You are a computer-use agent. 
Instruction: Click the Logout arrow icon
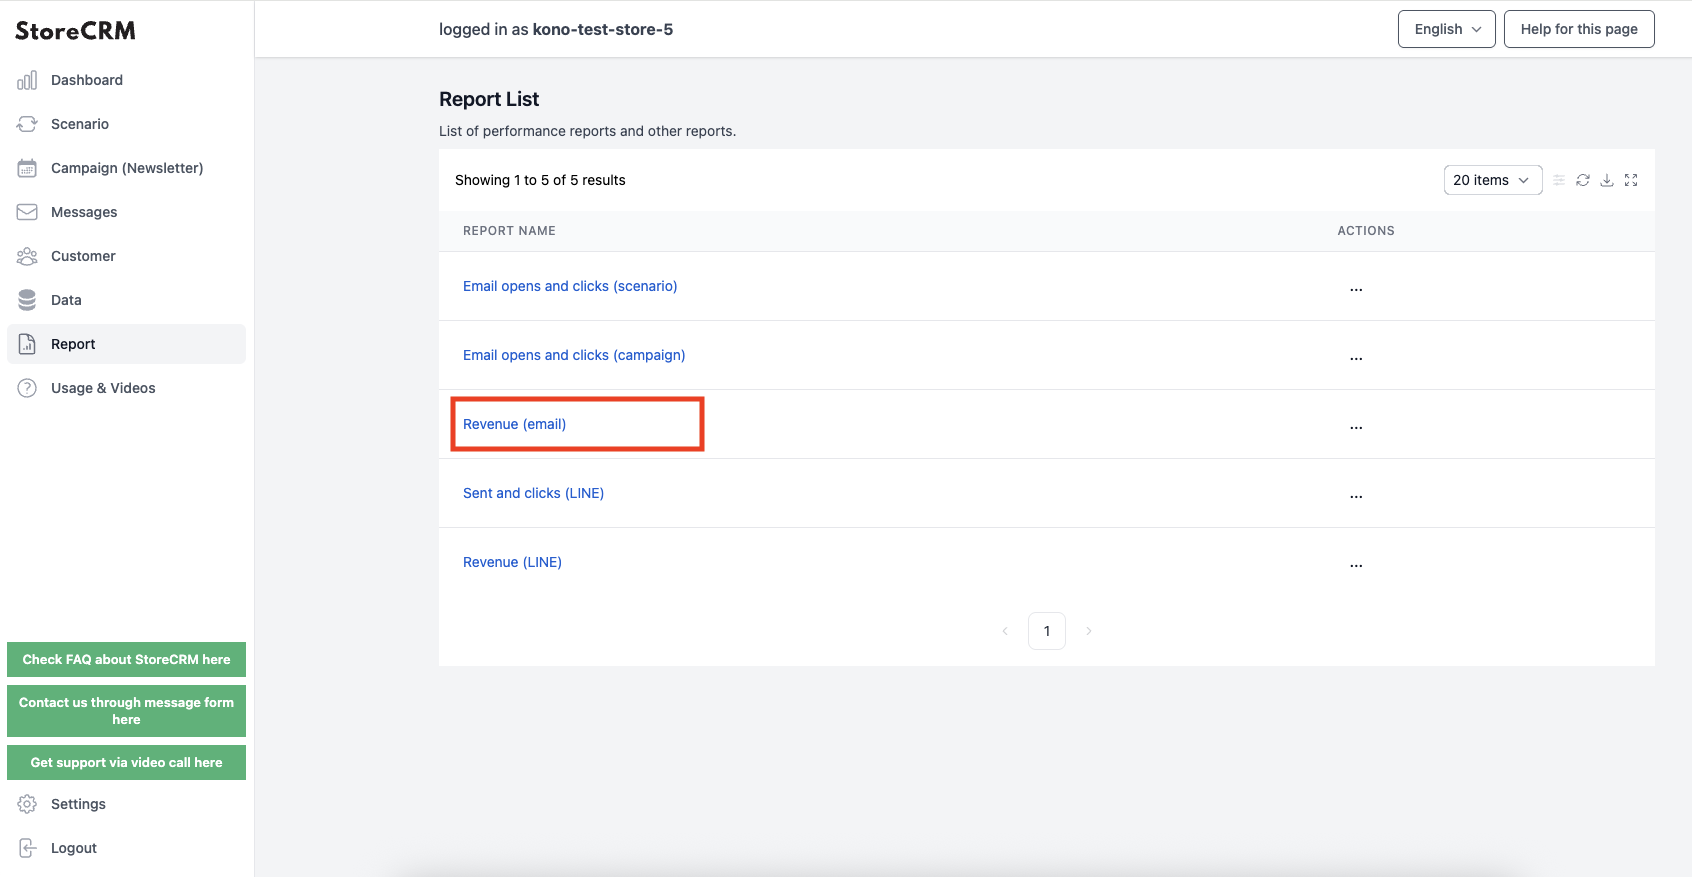tap(27, 848)
